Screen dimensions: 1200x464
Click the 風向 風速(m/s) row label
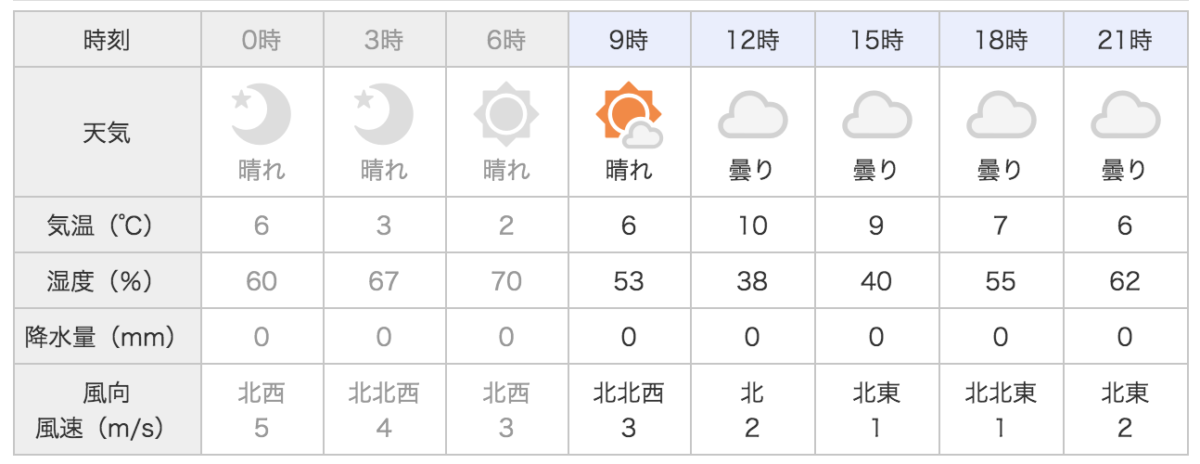(x=106, y=410)
